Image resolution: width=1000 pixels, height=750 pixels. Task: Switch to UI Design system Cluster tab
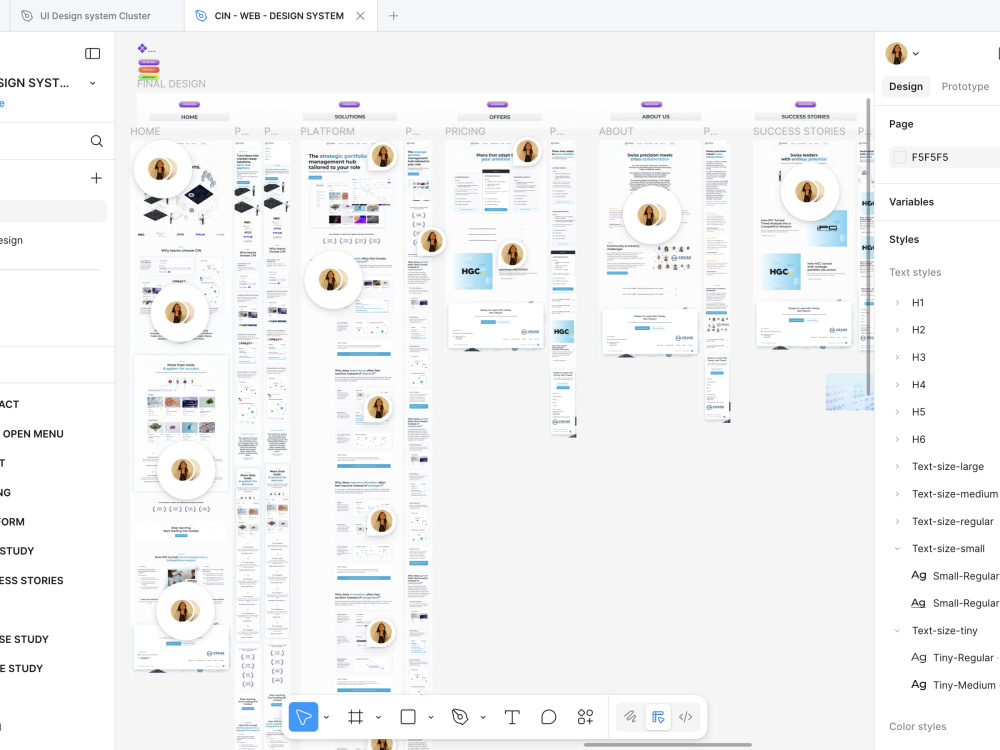pos(95,16)
